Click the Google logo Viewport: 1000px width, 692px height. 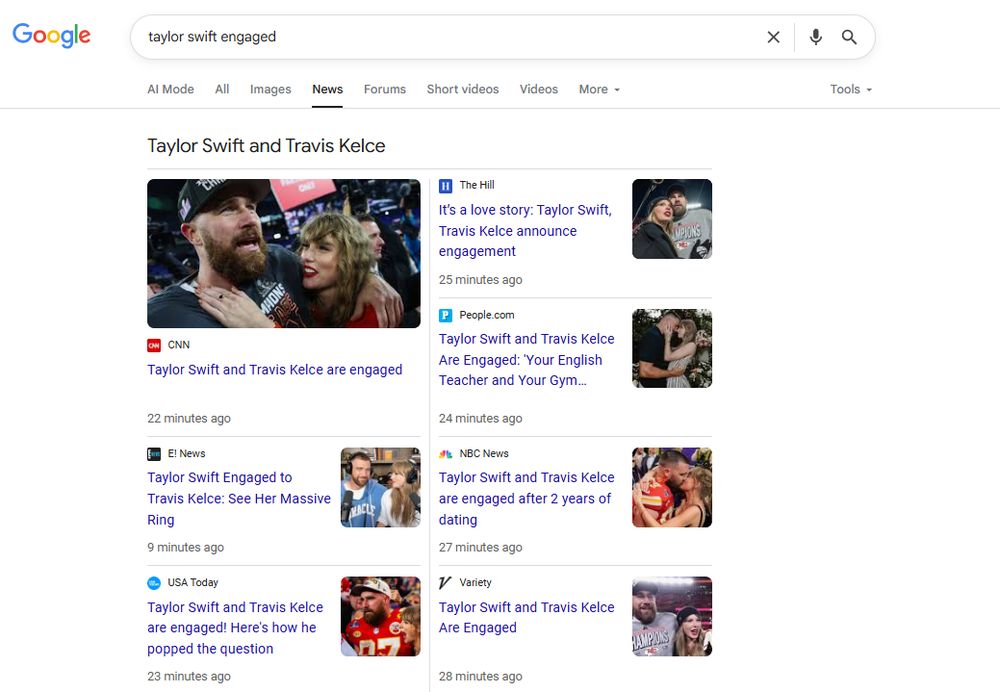tap(51, 36)
